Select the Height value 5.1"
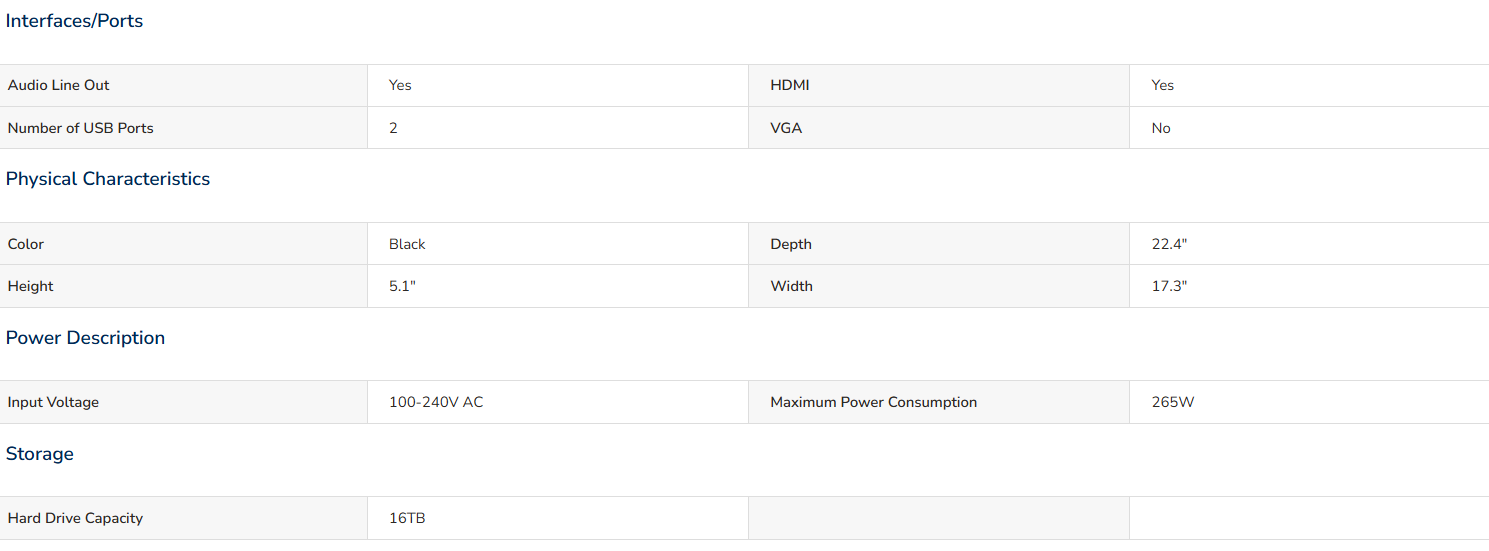Viewport: 1489px width, 551px height. click(402, 286)
